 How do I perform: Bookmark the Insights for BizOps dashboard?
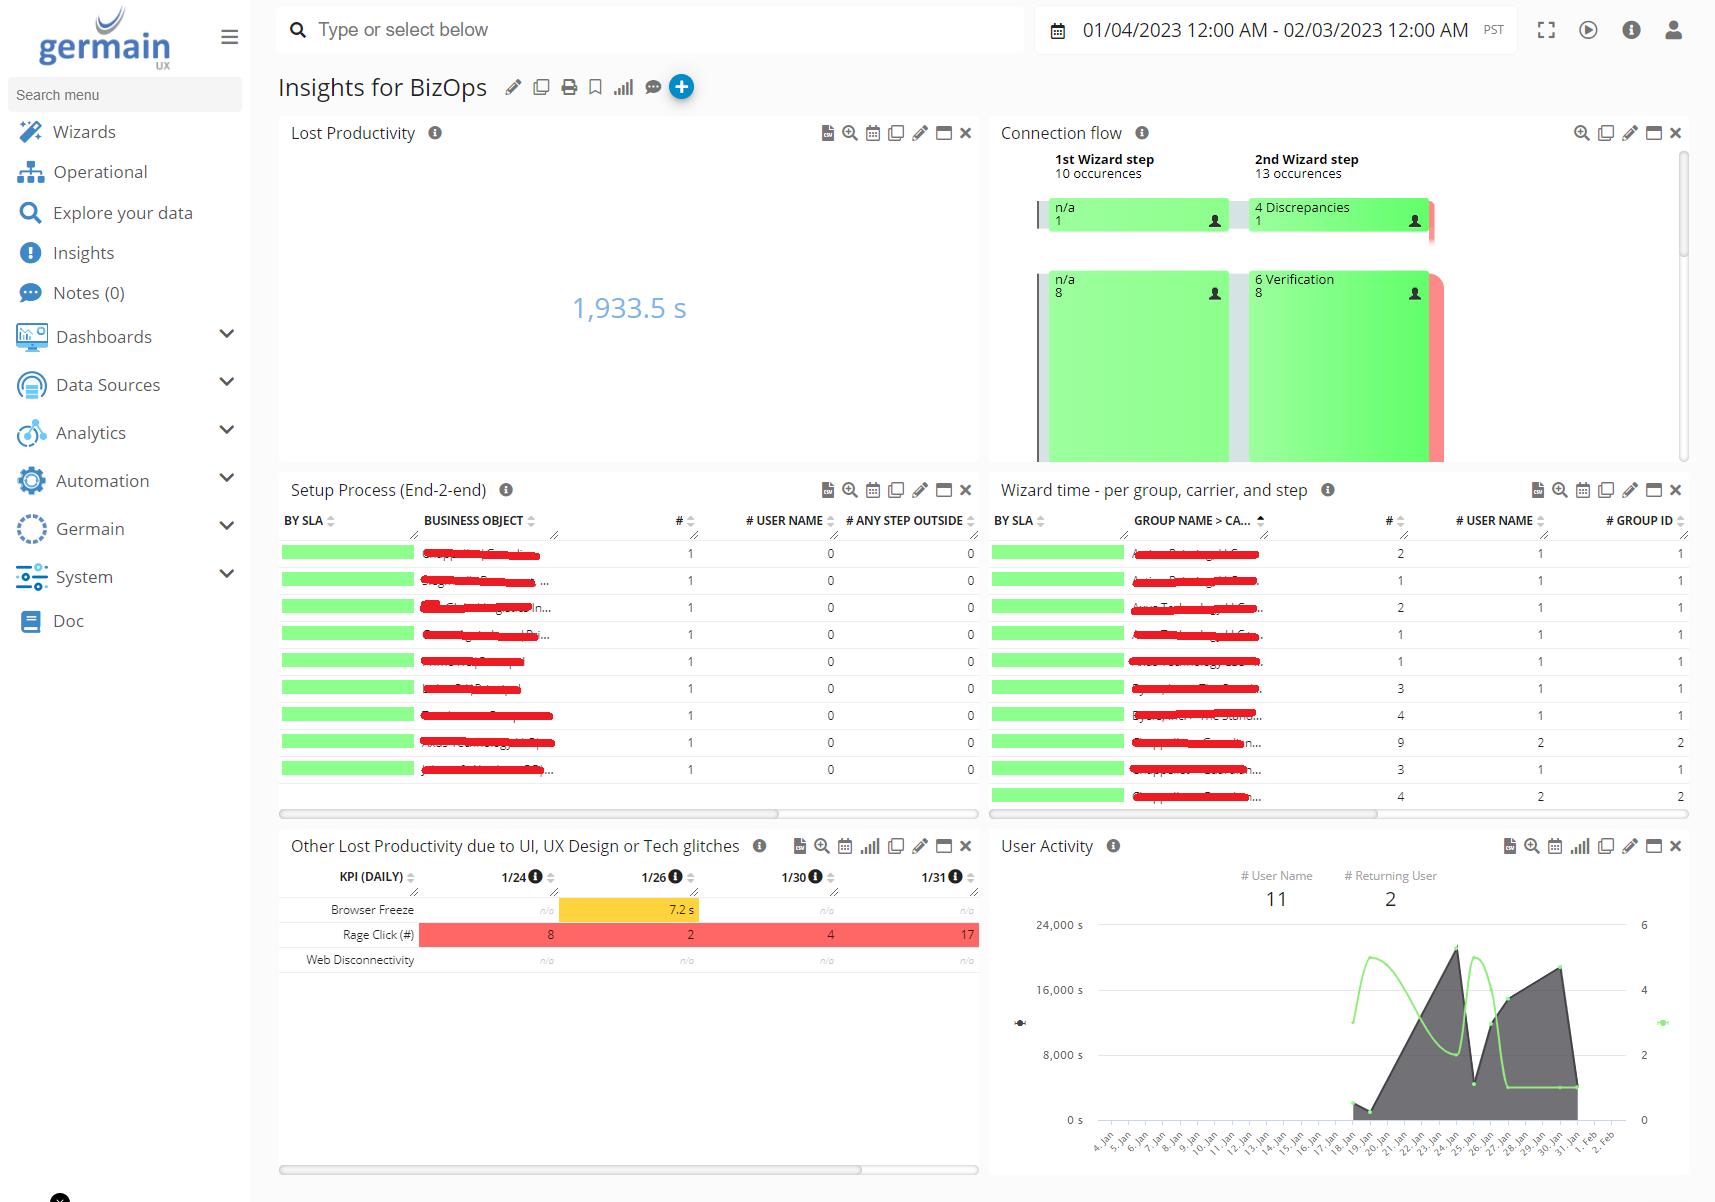(x=596, y=87)
